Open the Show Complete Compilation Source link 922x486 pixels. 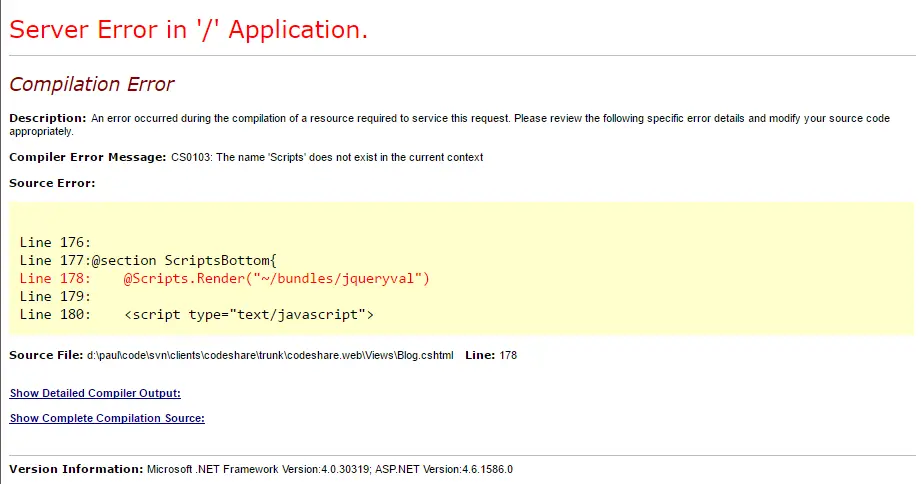coord(107,418)
